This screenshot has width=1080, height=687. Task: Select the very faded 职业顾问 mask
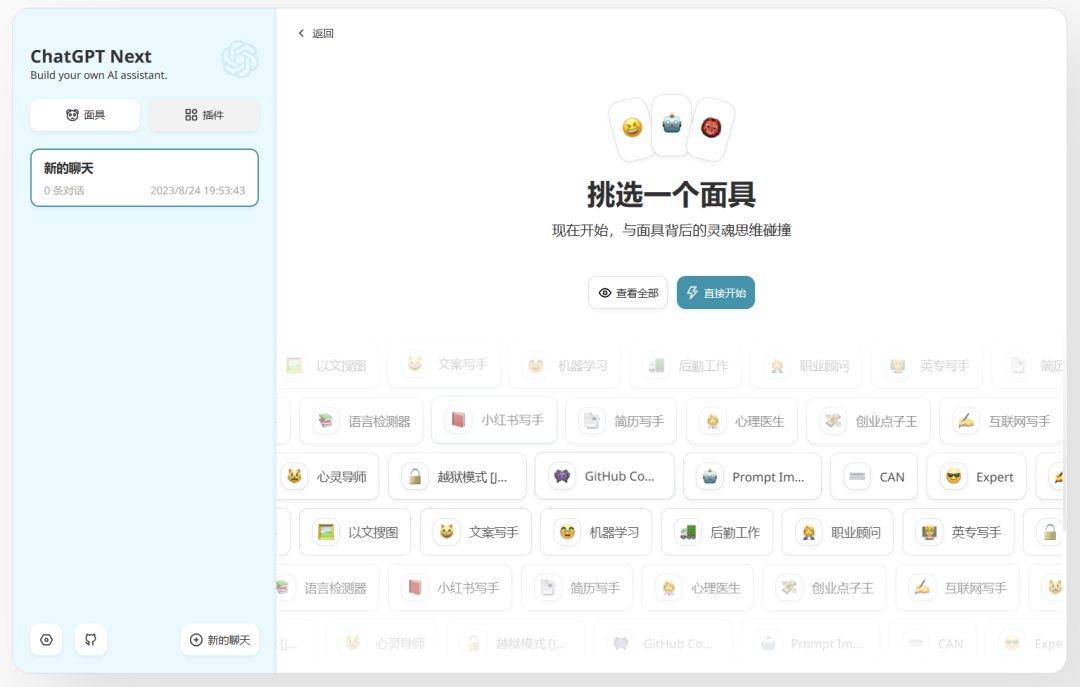[806, 365]
